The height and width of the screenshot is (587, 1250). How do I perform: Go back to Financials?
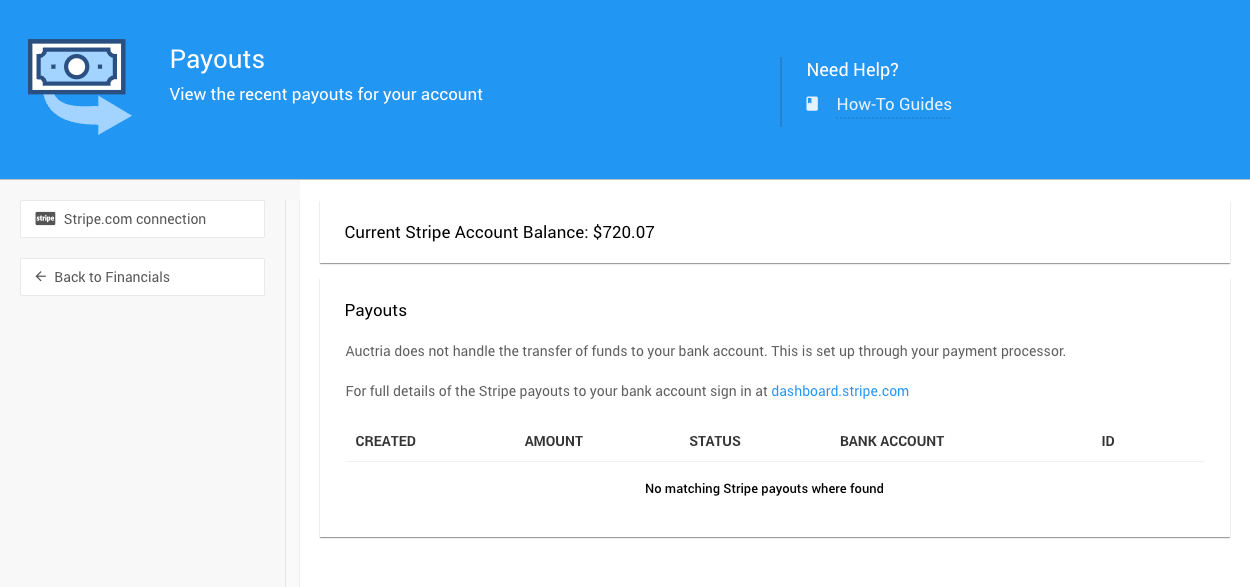pos(142,277)
